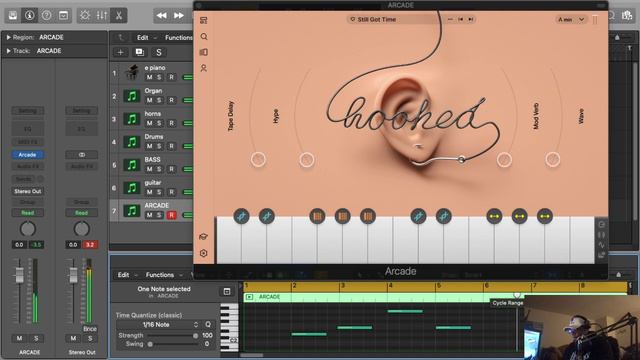Click the e piano track instrument icon
This screenshot has width=640, height=360.
pos(132,73)
